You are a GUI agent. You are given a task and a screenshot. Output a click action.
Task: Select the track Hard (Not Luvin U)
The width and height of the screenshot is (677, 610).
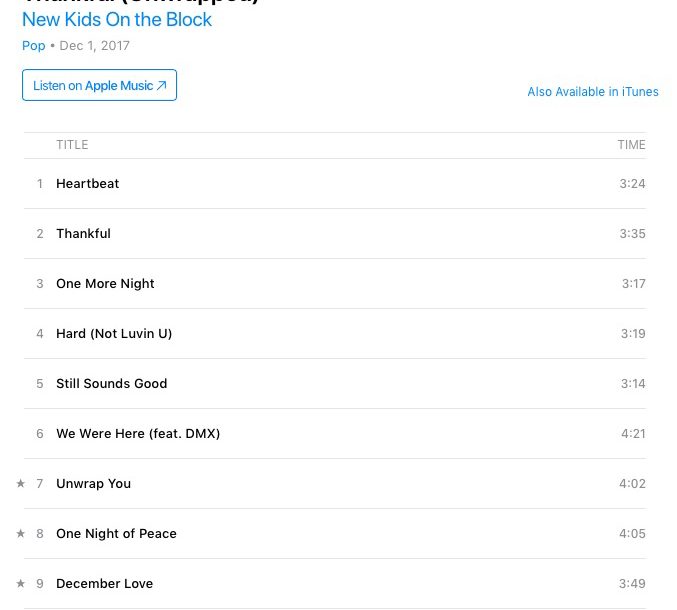point(335,334)
